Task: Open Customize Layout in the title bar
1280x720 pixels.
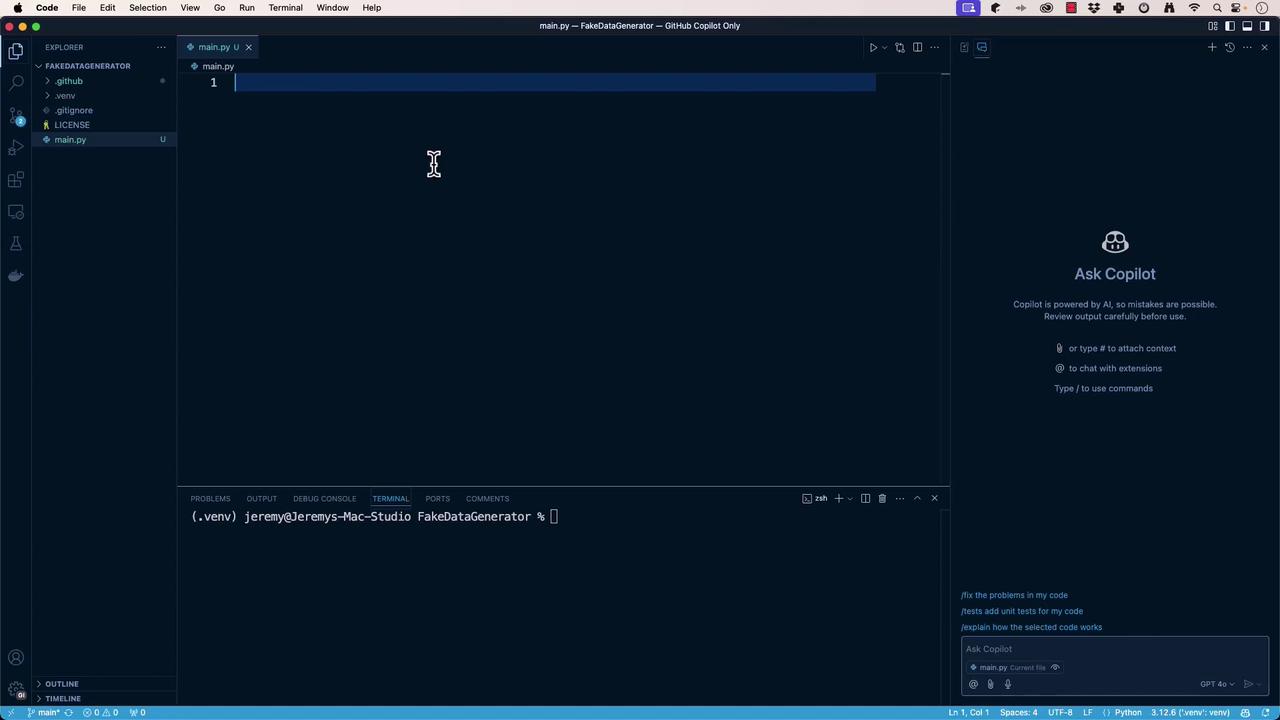Action: [x=1213, y=26]
